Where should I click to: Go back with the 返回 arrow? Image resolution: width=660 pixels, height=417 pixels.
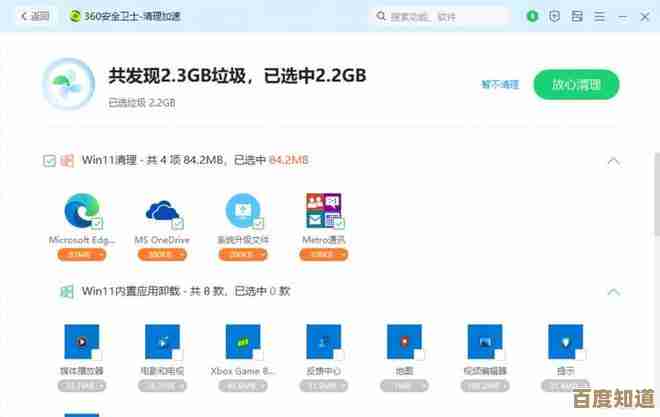pyautogui.click(x=24, y=16)
